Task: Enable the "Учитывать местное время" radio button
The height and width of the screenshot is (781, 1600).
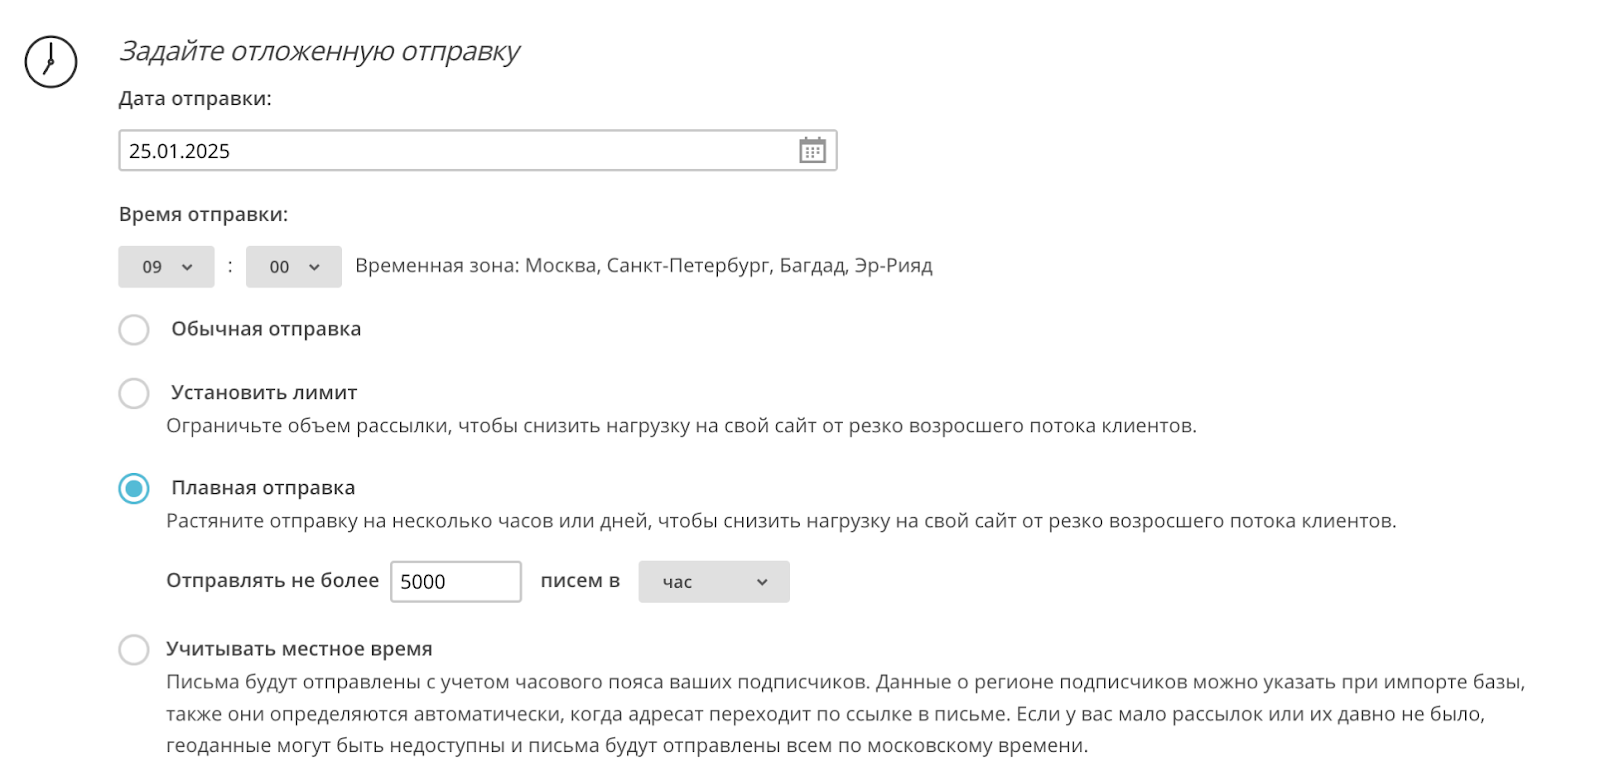Action: pos(134,650)
